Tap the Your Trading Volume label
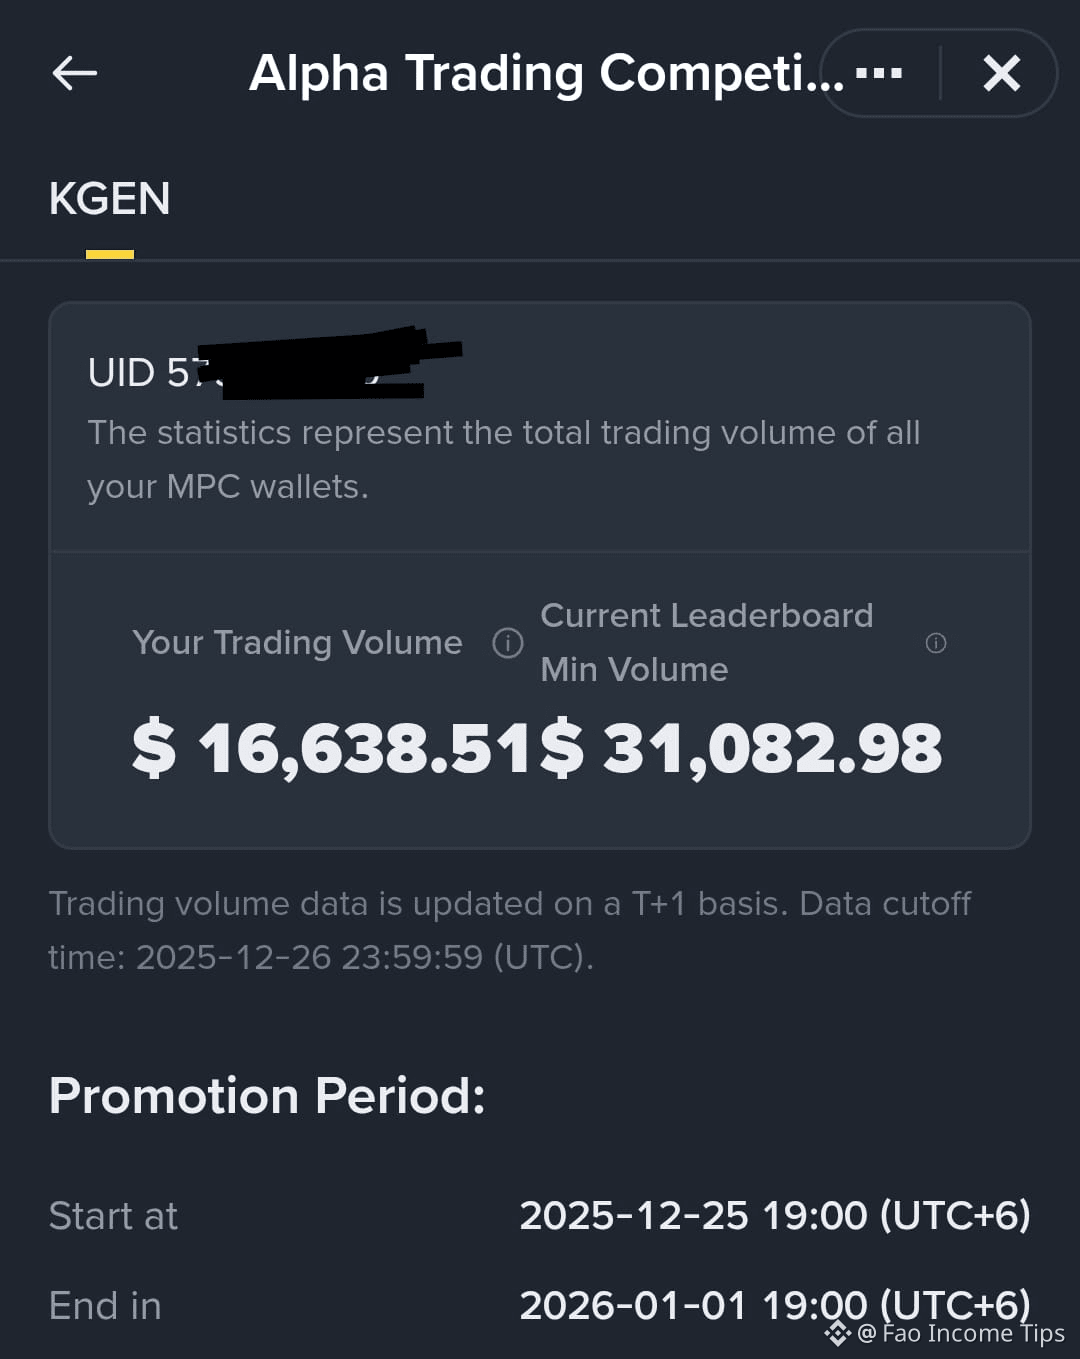Image resolution: width=1080 pixels, height=1359 pixels. point(297,642)
